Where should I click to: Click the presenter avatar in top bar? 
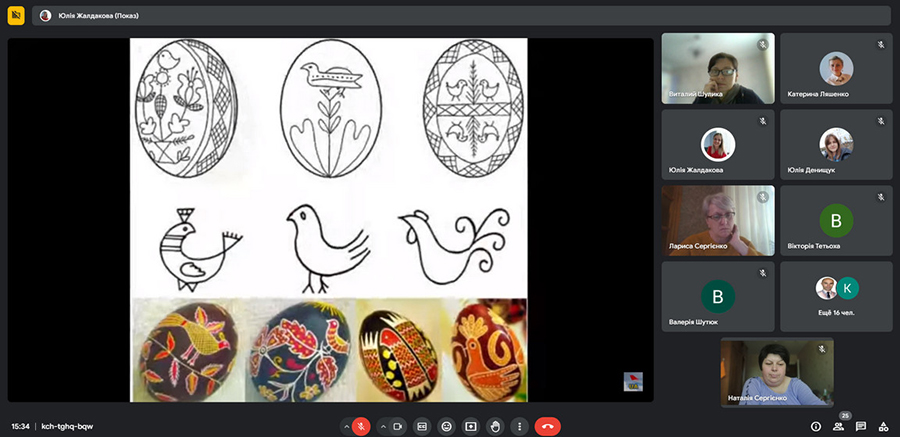click(45, 16)
